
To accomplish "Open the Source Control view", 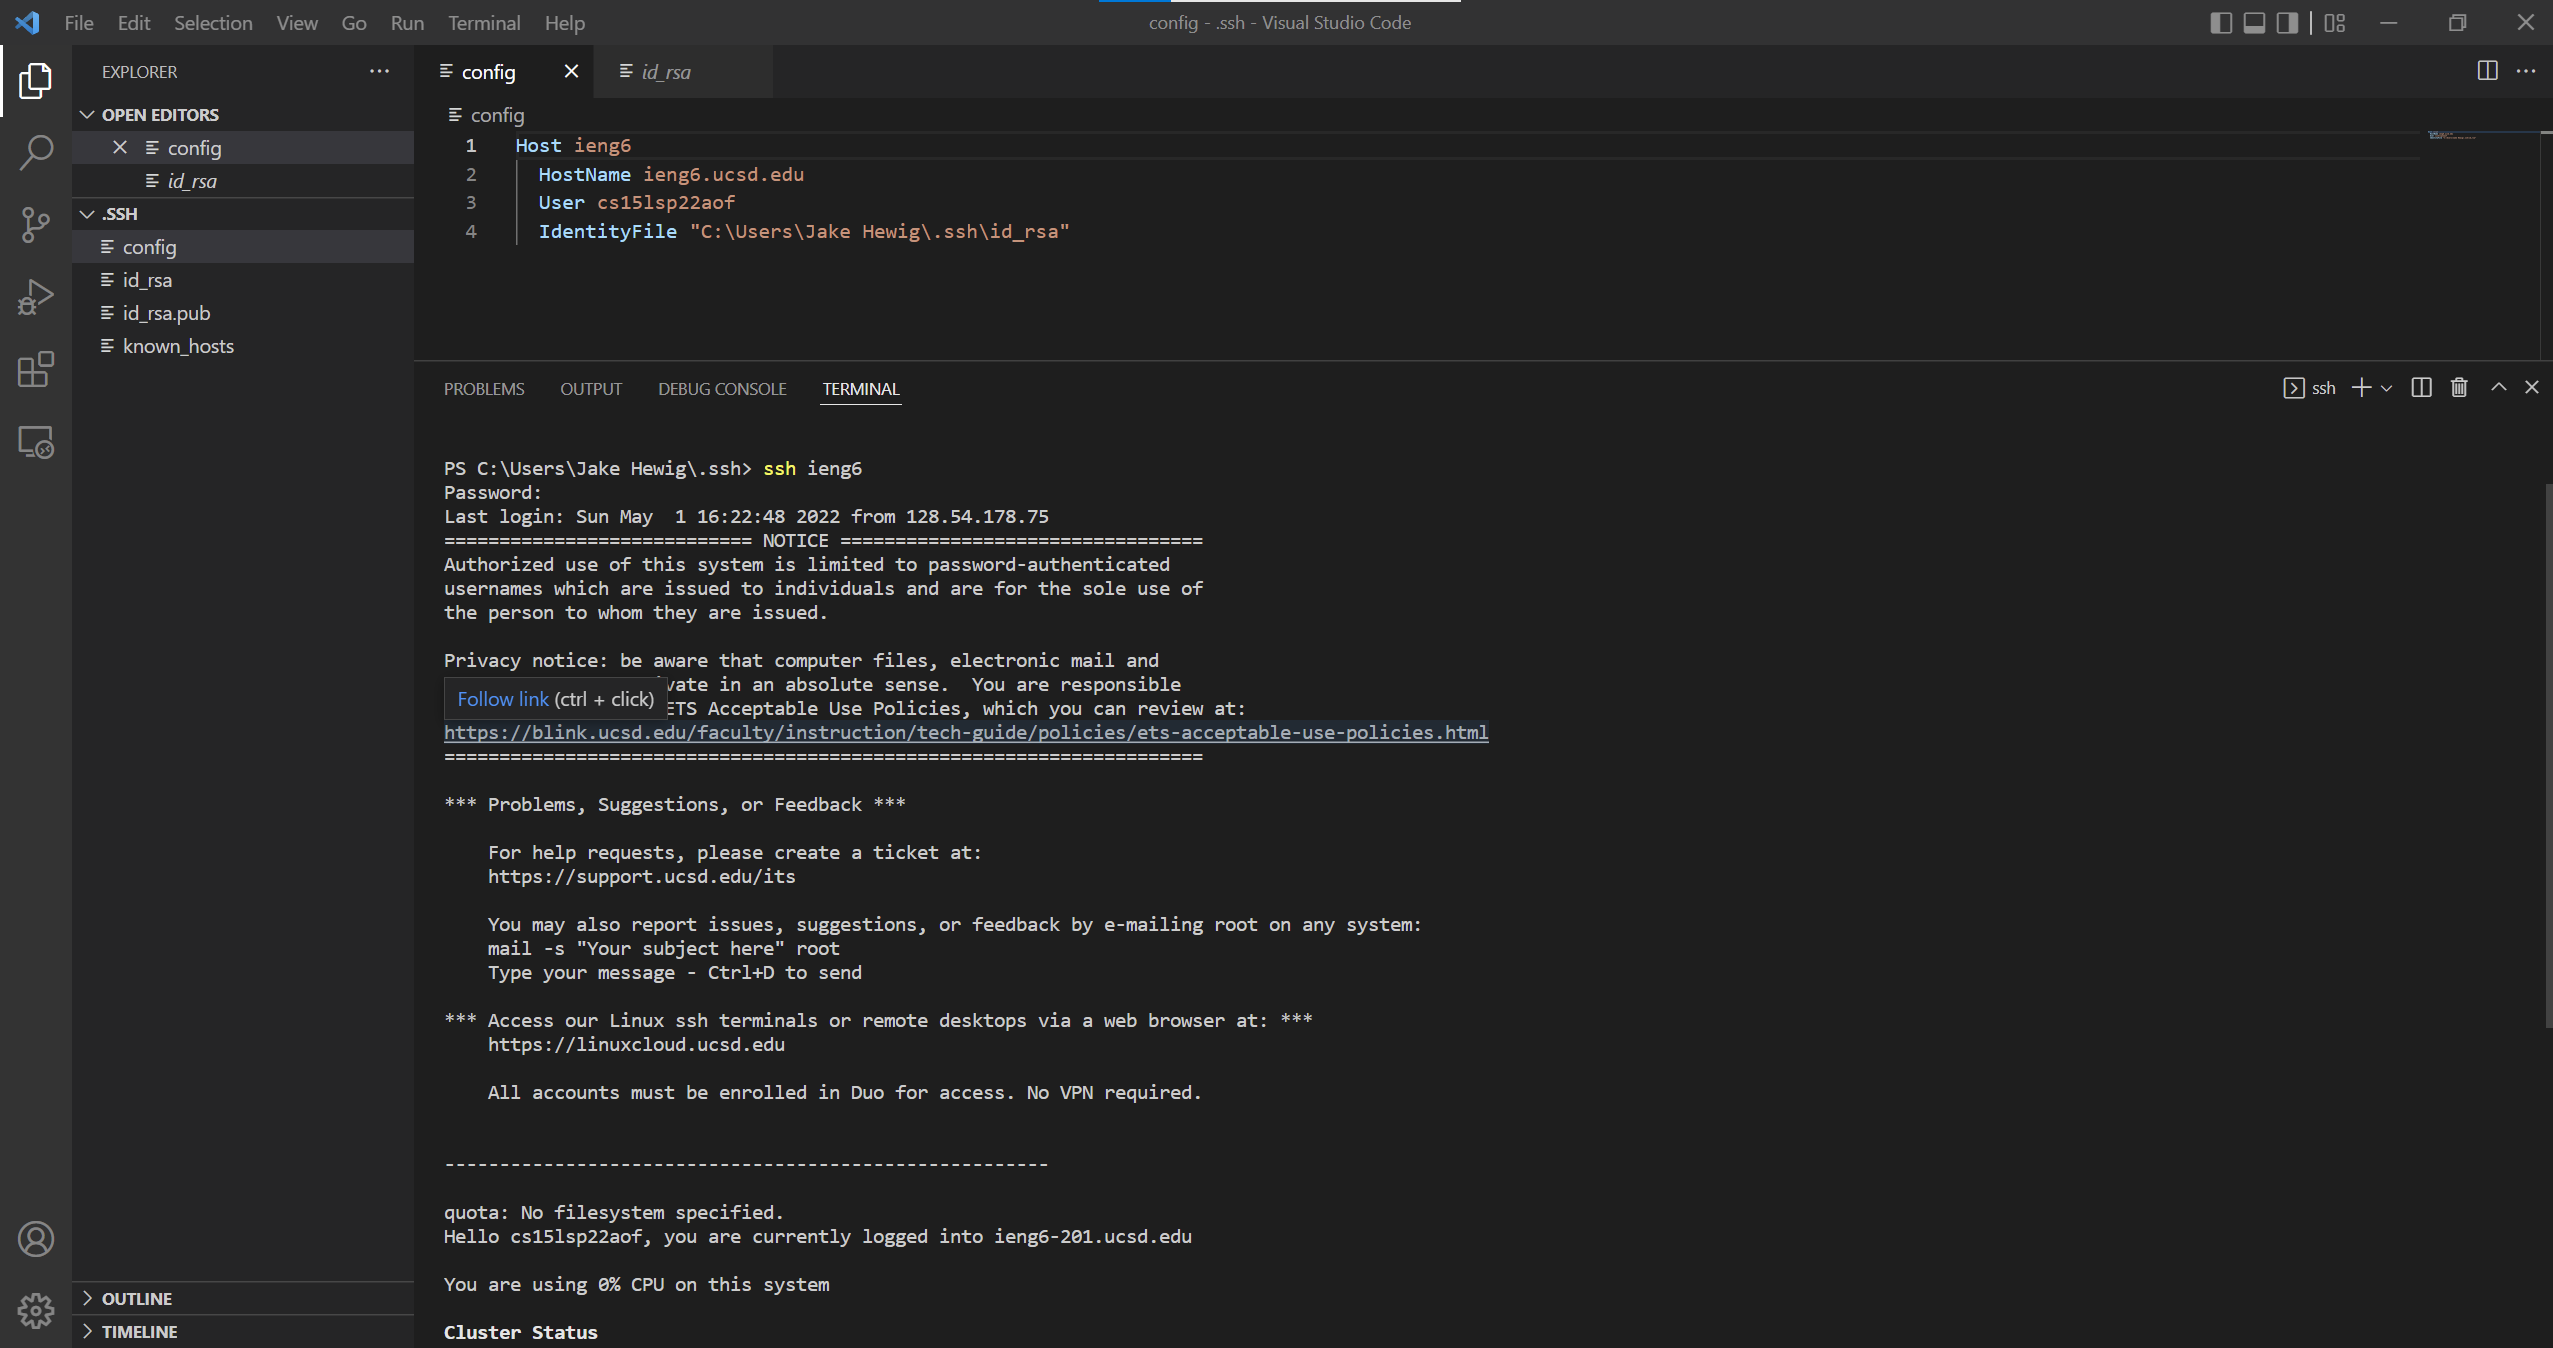I will click(36, 225).
